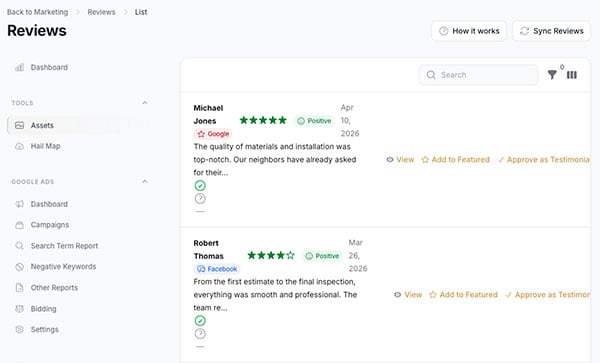Click question mark icon under Michael Jones review
The height and width of the screenshot is (363, 600).
pos(200,199)
